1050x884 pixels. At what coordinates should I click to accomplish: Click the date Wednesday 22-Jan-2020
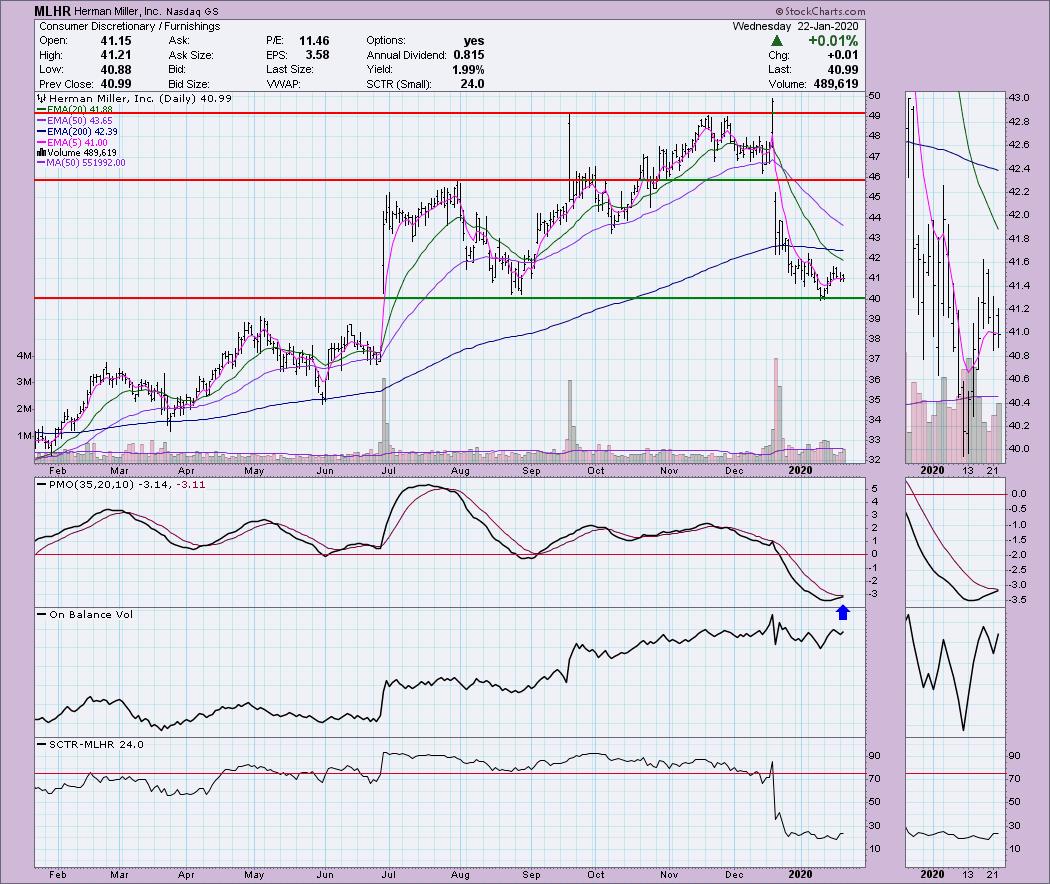point(795,26)
